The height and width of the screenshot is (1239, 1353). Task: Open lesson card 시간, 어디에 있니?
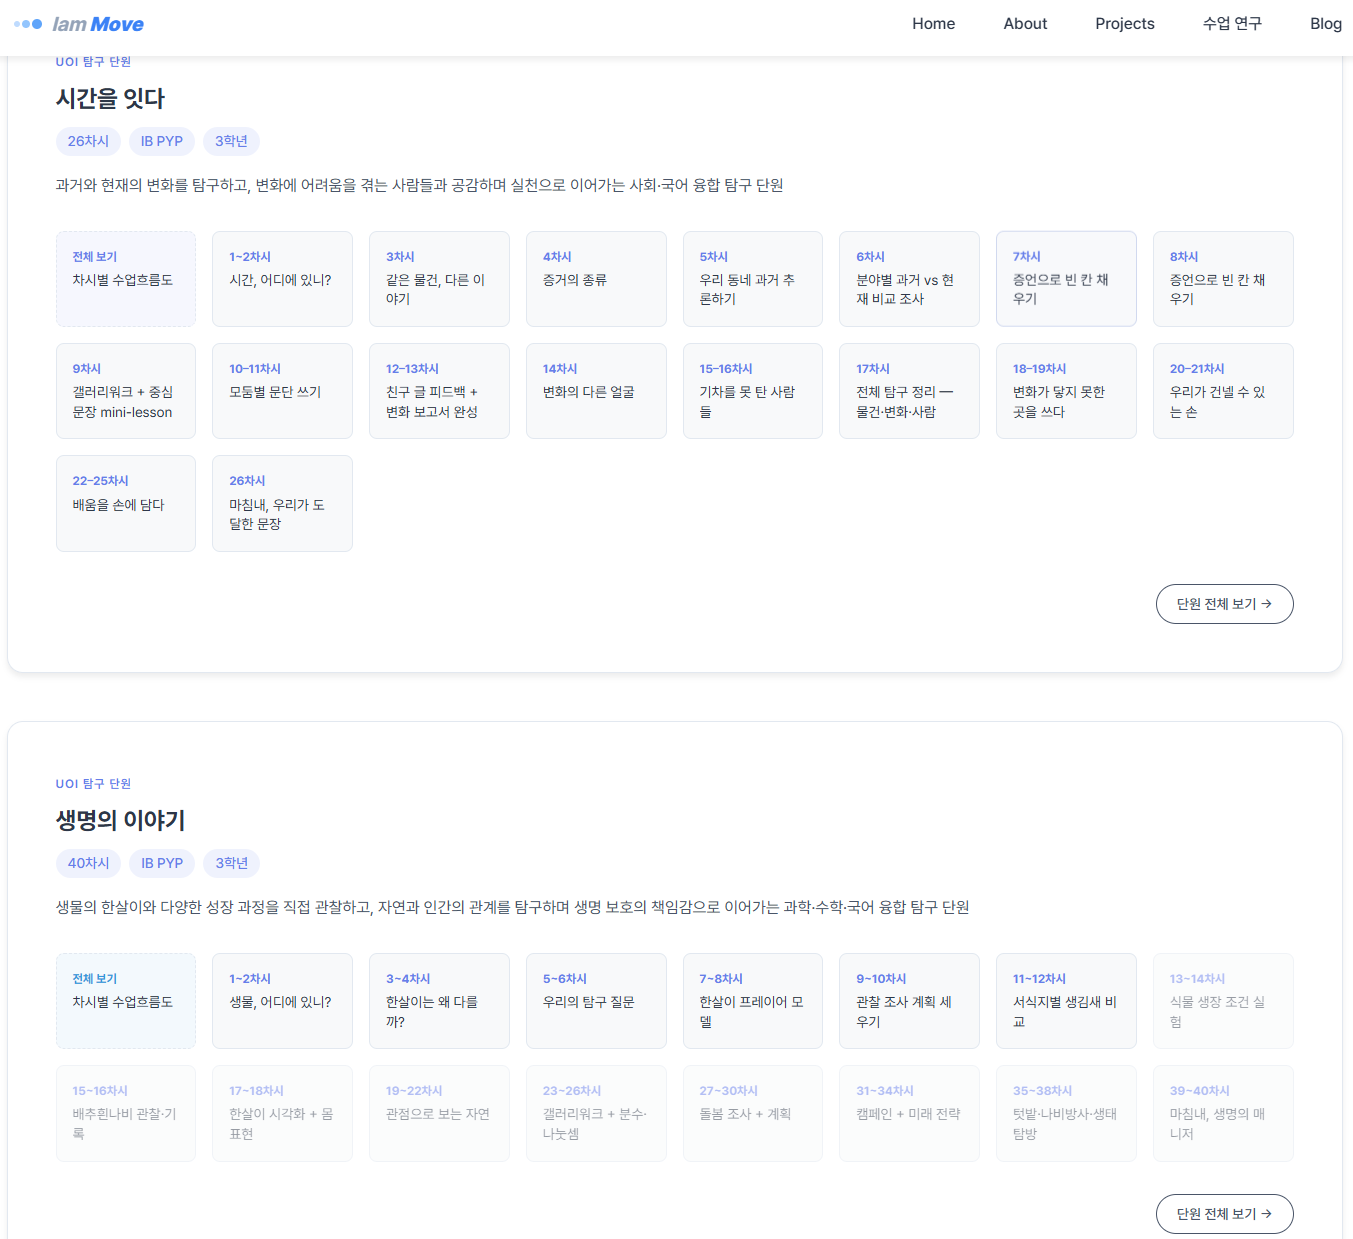pos(282,279)
